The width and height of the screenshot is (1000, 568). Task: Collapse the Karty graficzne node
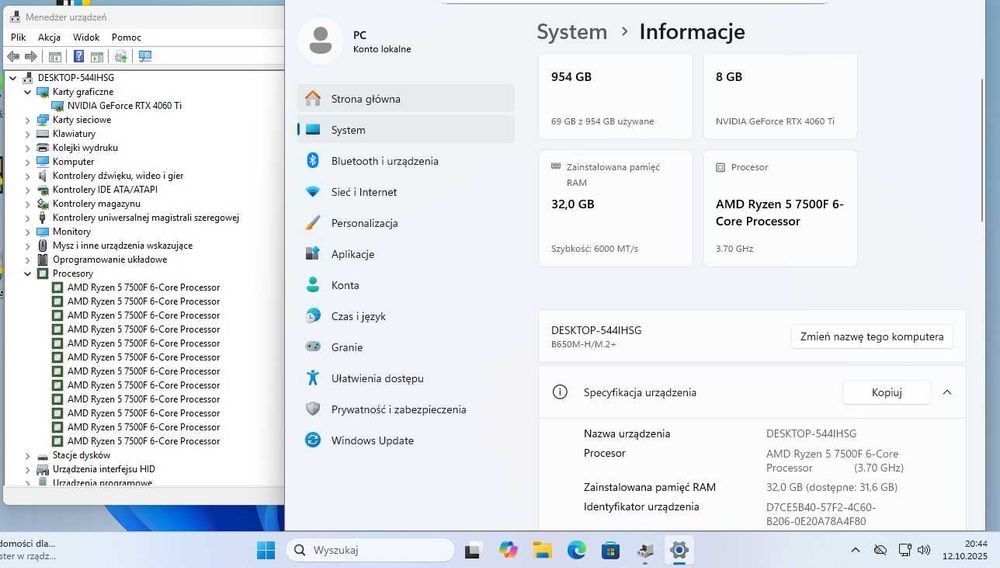[27, 92]
